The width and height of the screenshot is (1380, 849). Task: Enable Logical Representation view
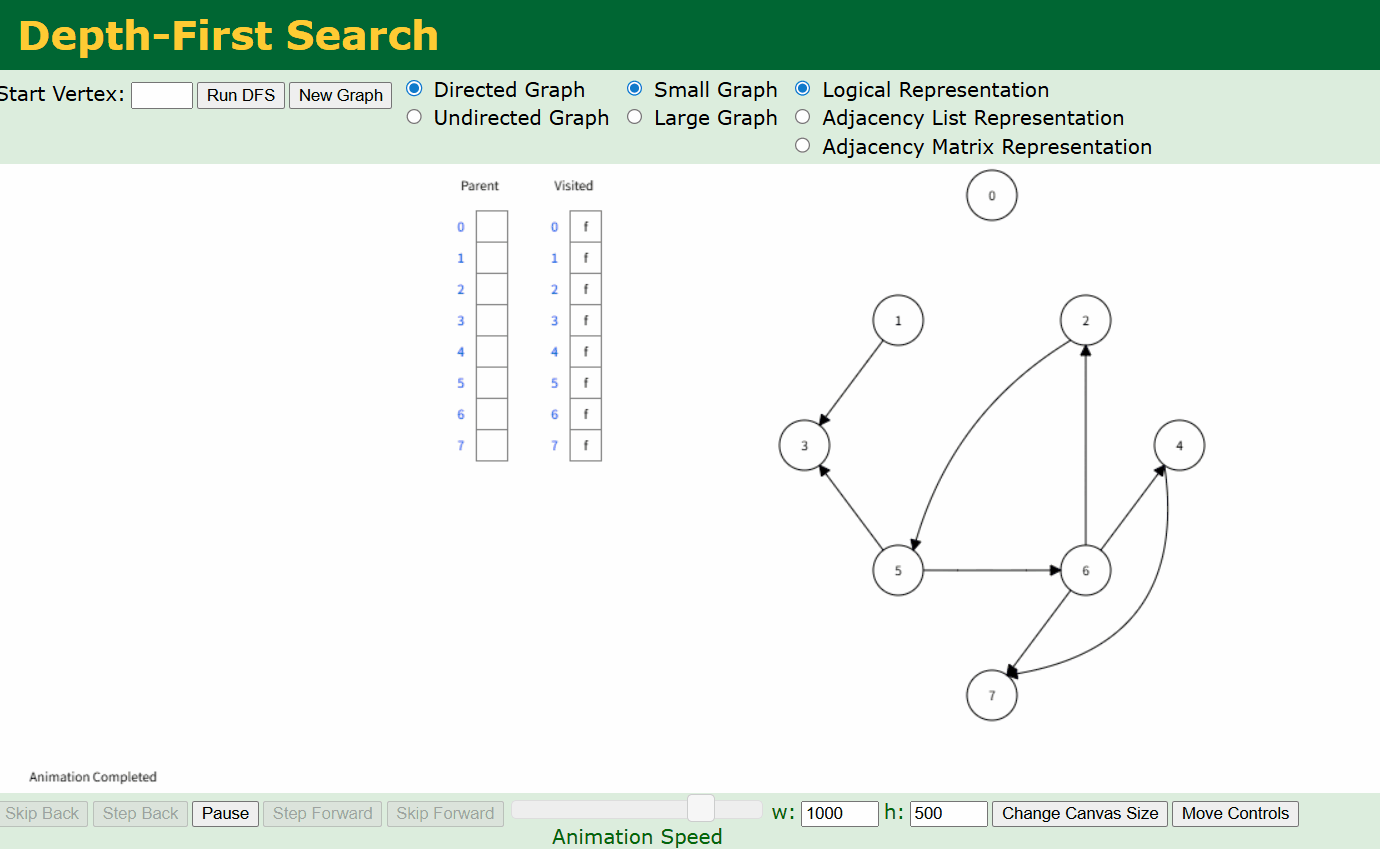click(802, 89)
